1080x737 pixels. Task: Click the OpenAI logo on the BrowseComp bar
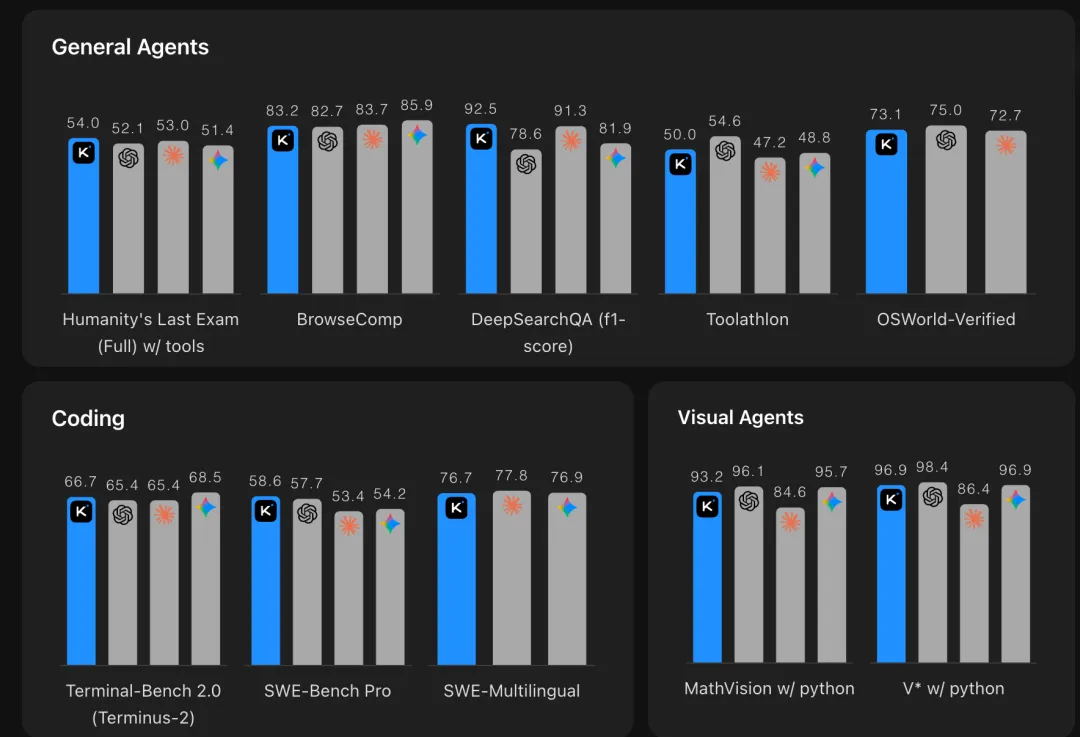(327, 142)
